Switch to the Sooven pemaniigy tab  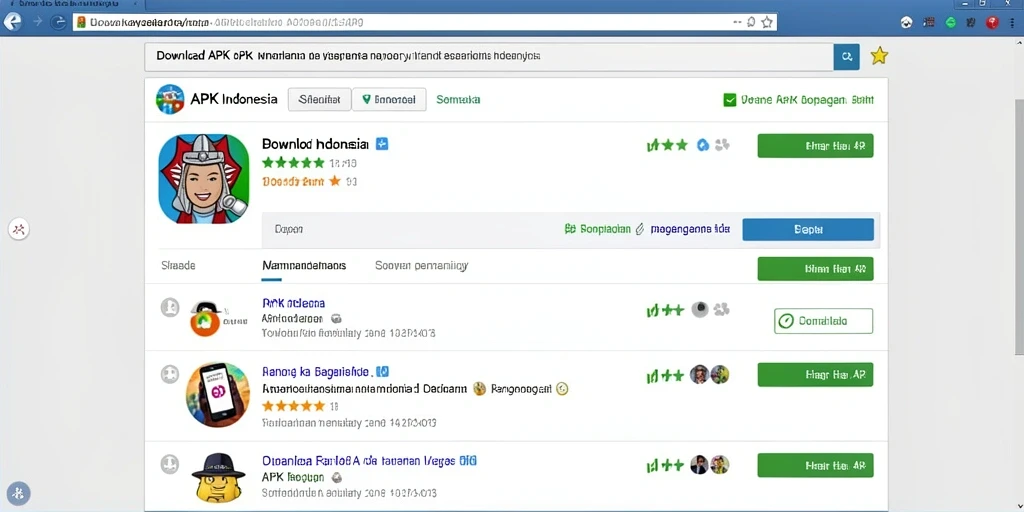point(421,266)
